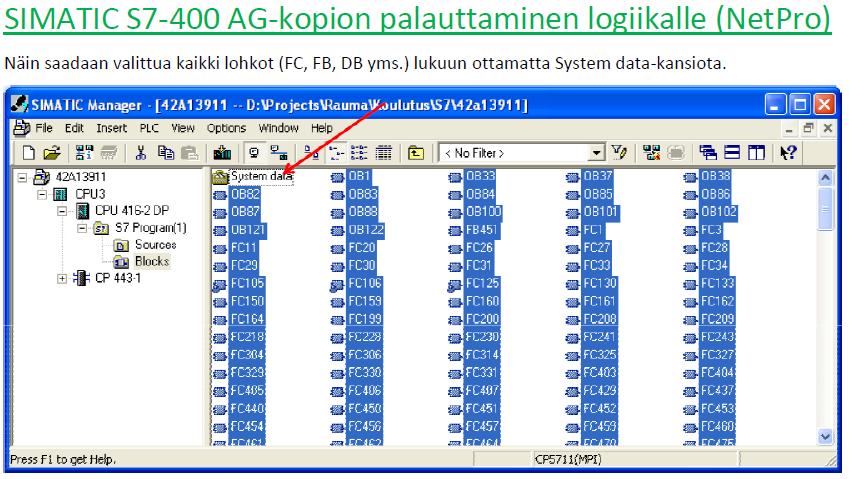Click the context Help arrow-question icon
The height and width of the screenshot is (479, 849).
[x=788, y=153]
